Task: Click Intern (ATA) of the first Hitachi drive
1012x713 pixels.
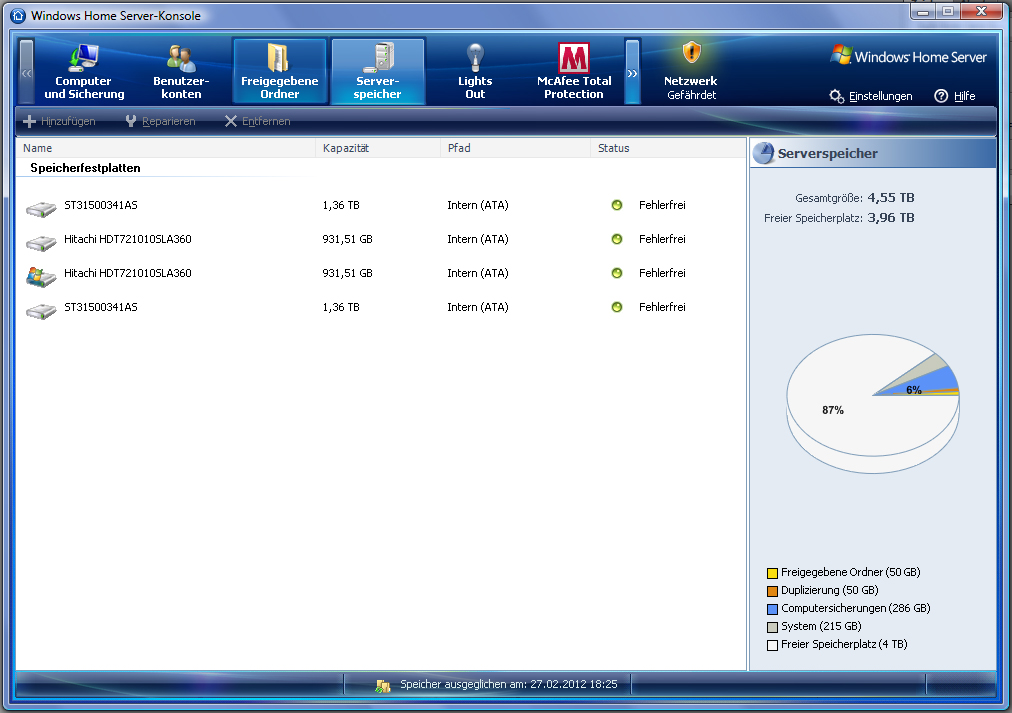Action: [478, 239]
